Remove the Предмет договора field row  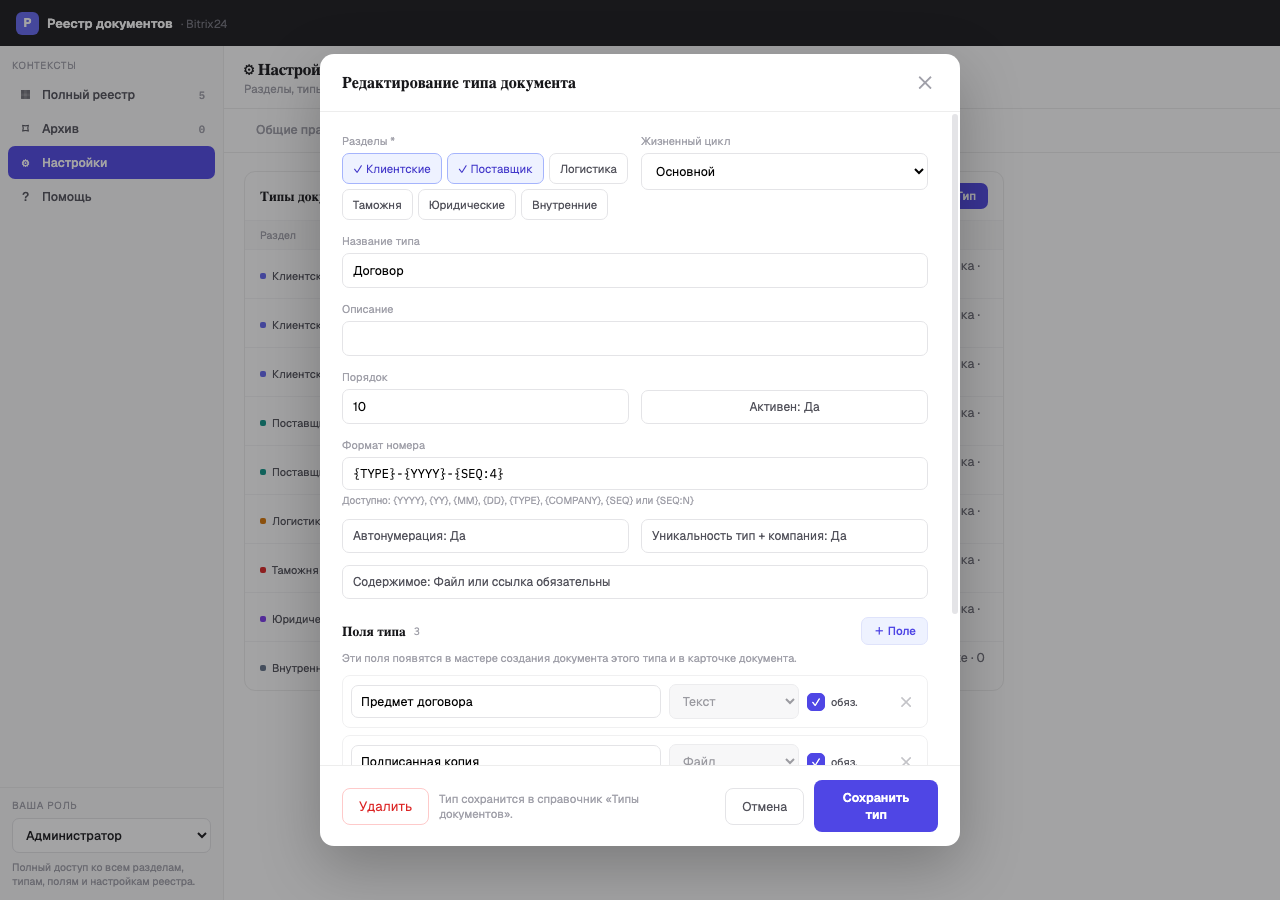point(906,702)
